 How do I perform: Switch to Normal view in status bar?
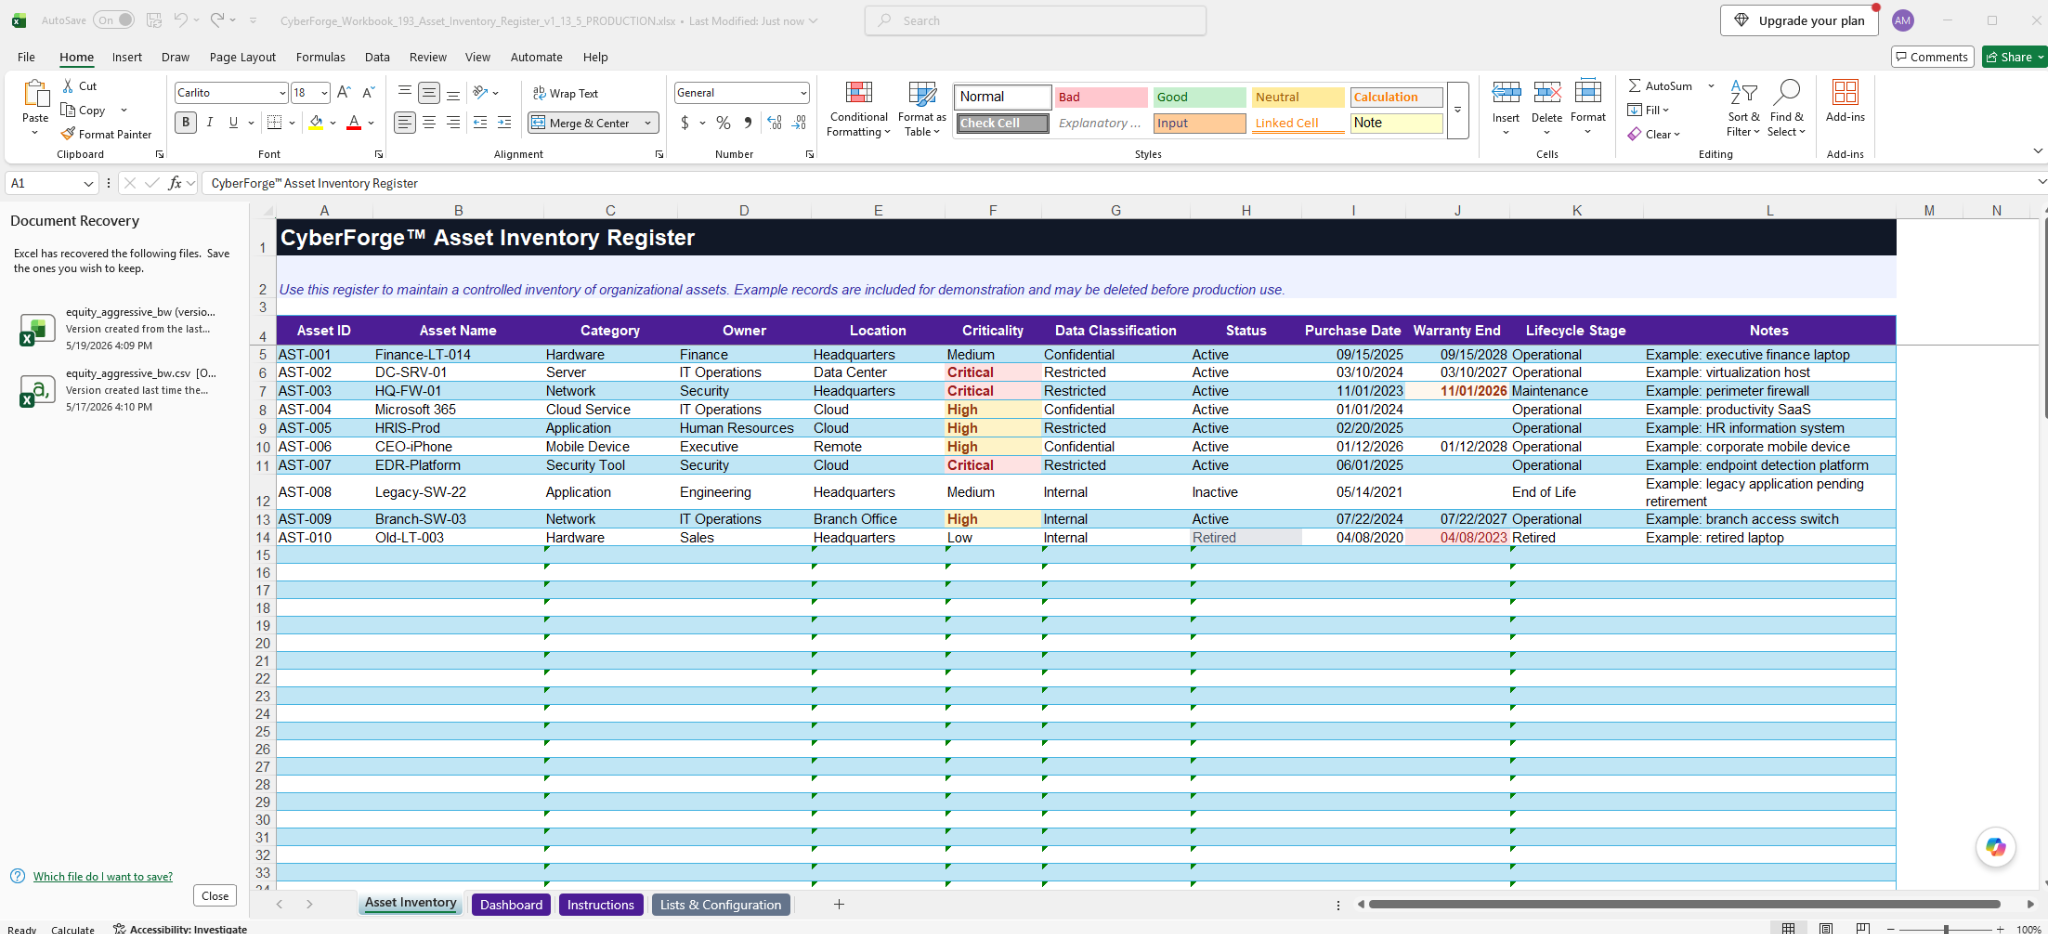(x=1788, y=928)
